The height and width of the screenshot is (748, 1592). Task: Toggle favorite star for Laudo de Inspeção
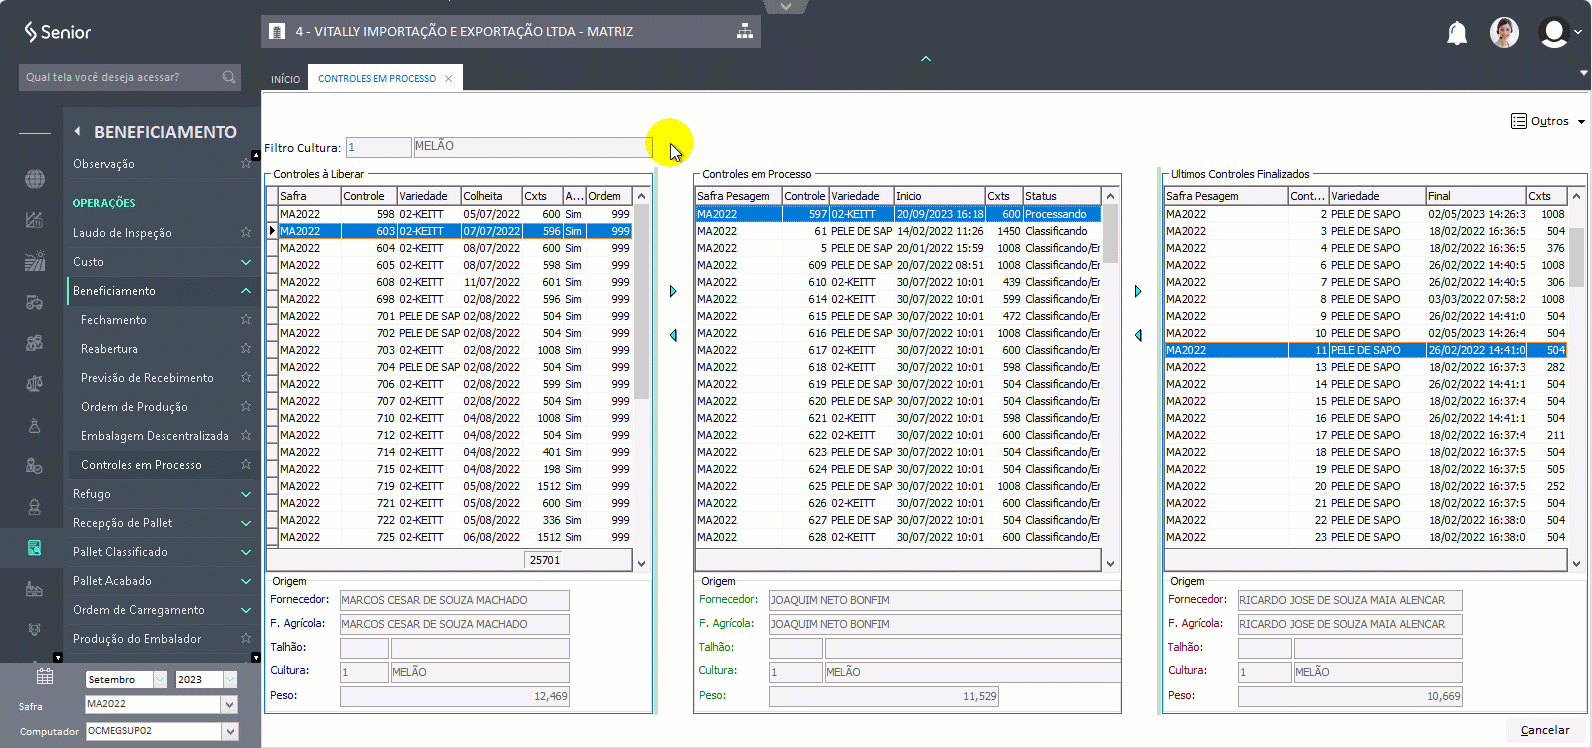coord(246,232)
